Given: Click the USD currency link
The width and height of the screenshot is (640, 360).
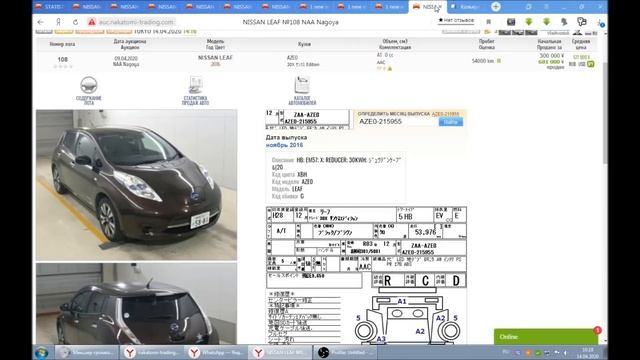Looking at the screenshot, I should 582,64.
